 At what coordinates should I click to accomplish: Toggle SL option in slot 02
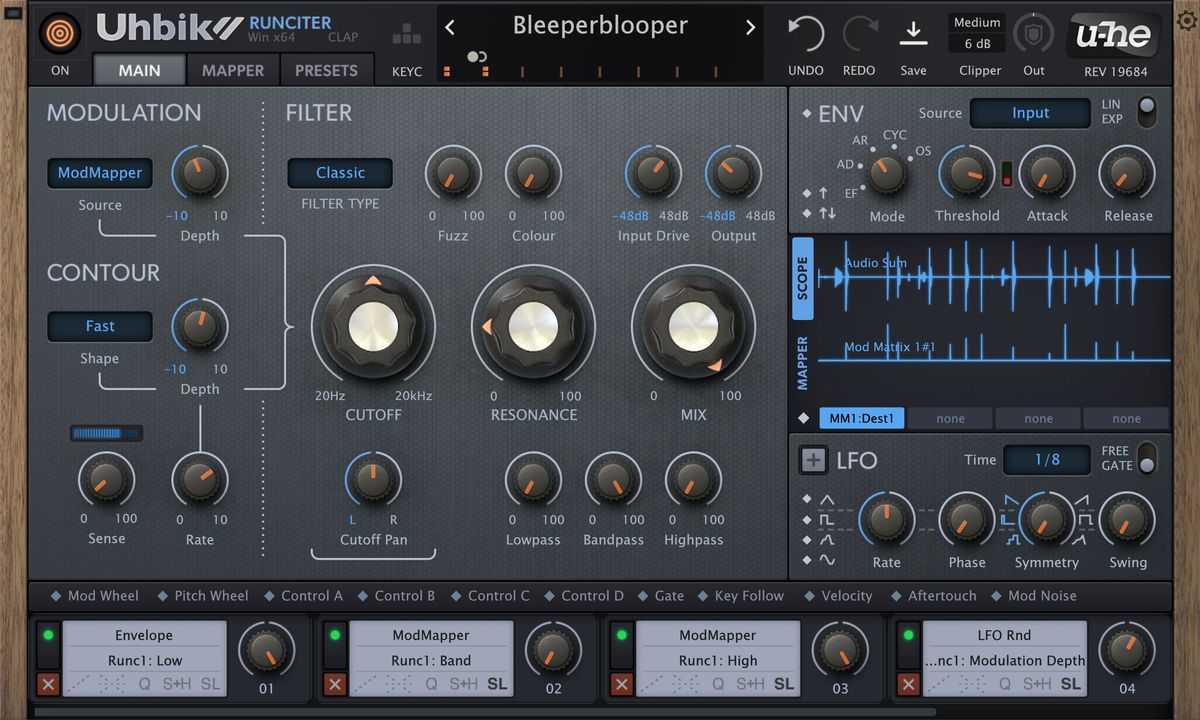(x=497, y=684)
